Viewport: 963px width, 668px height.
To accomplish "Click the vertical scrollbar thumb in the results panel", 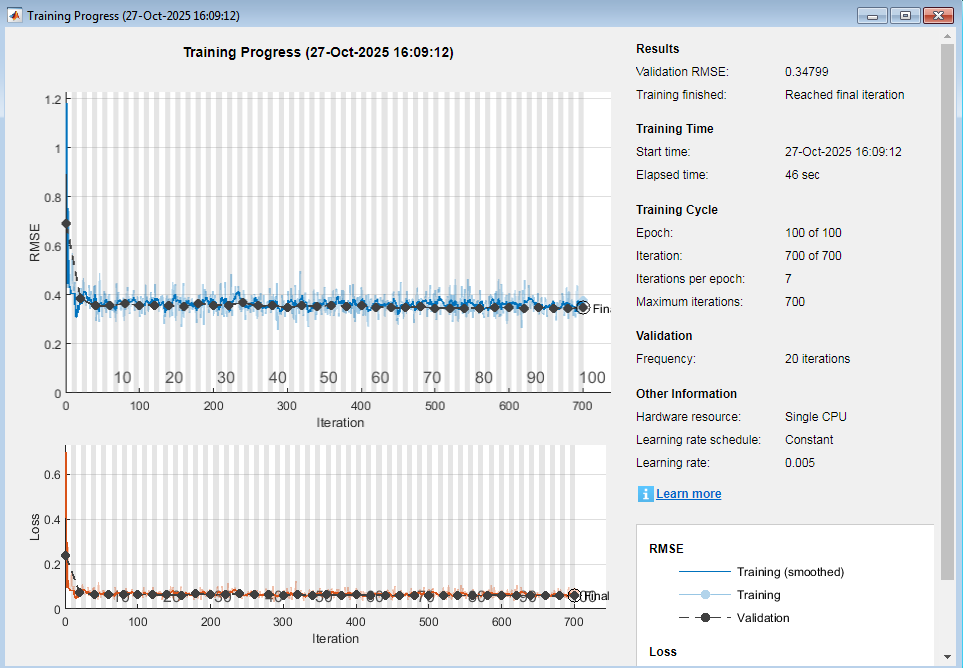I will click(x=947, y=310).
